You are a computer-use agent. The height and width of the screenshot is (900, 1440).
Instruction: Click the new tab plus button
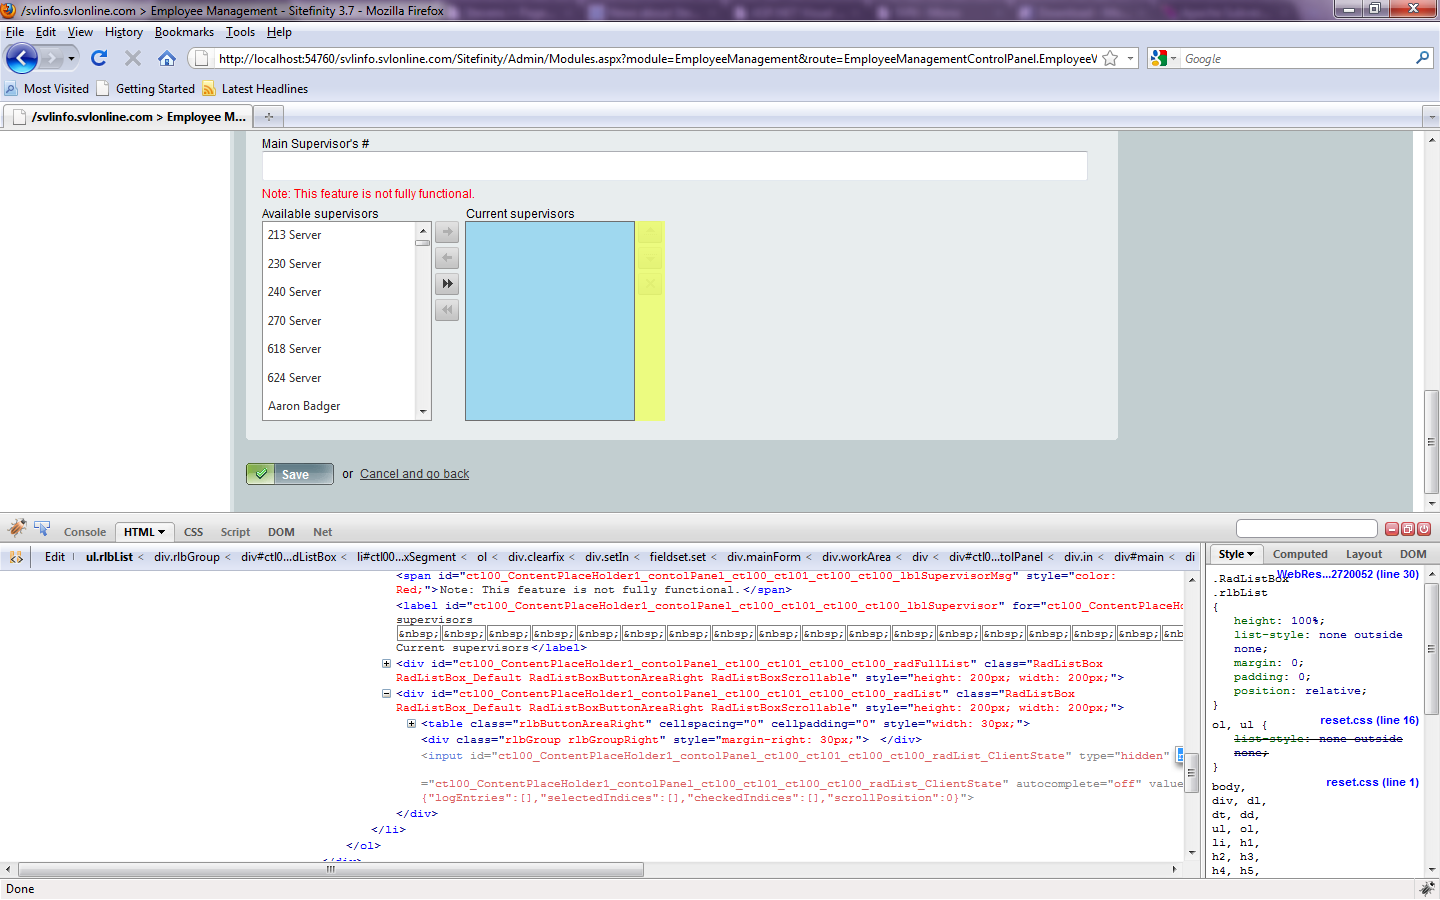(269, 117)
